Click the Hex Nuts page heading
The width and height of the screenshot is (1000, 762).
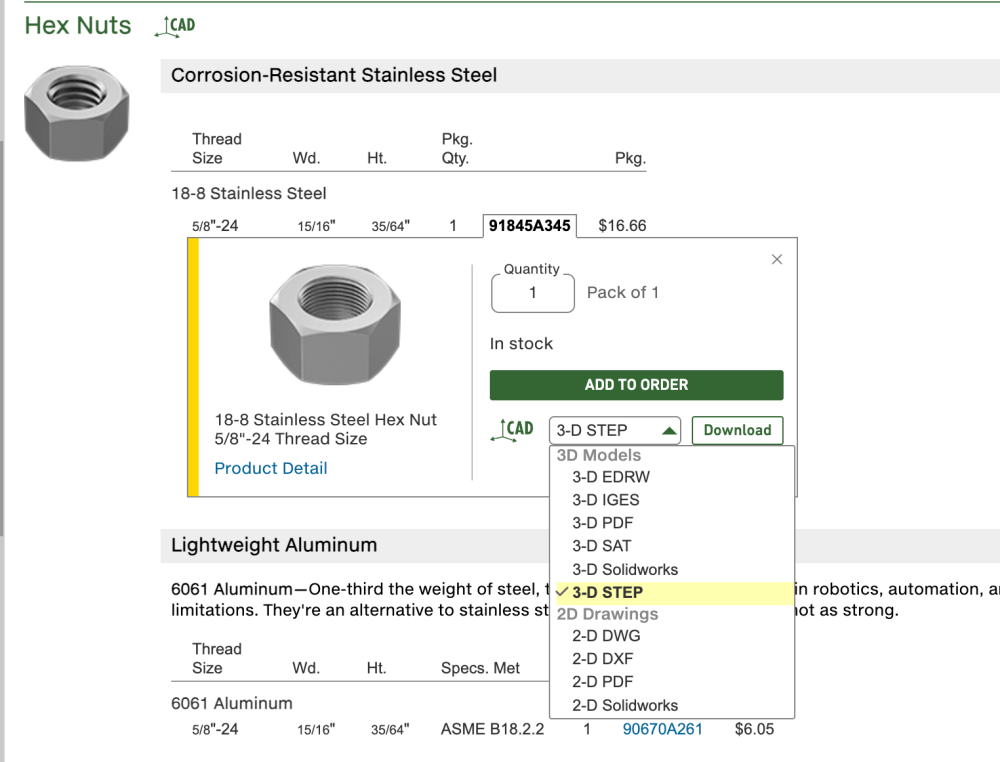click(x=78, y=26)
